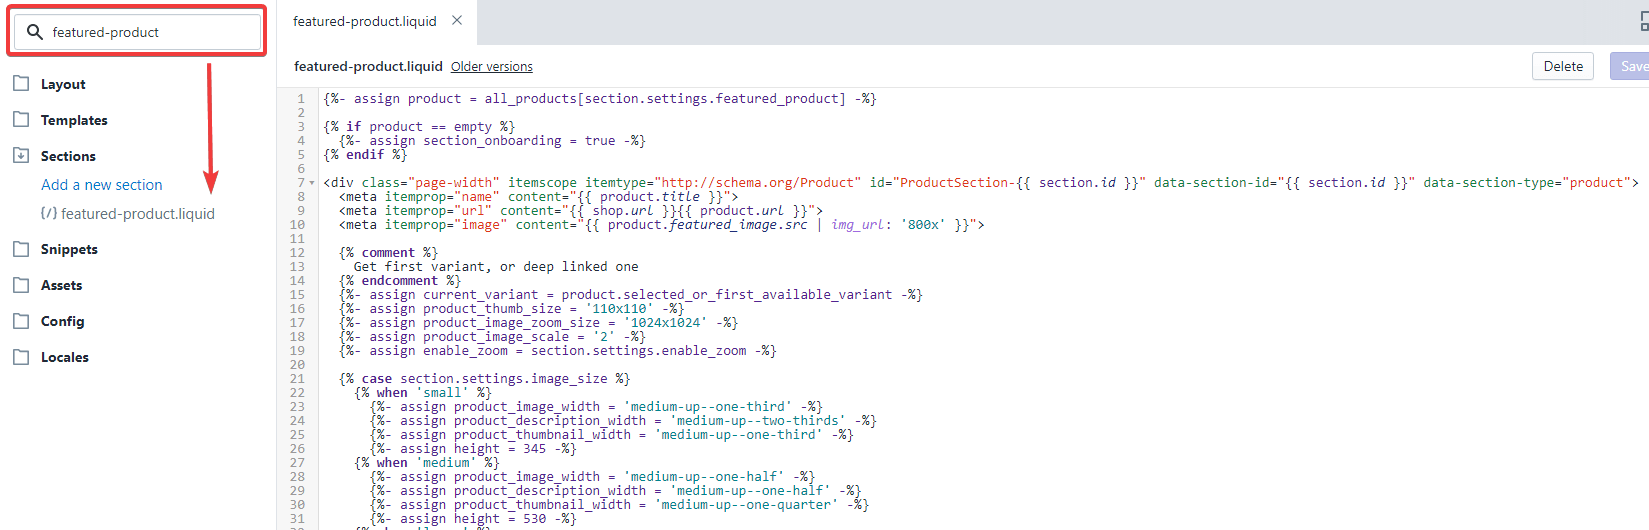Click 'enable_zoom' assignment on line 19

465,351
